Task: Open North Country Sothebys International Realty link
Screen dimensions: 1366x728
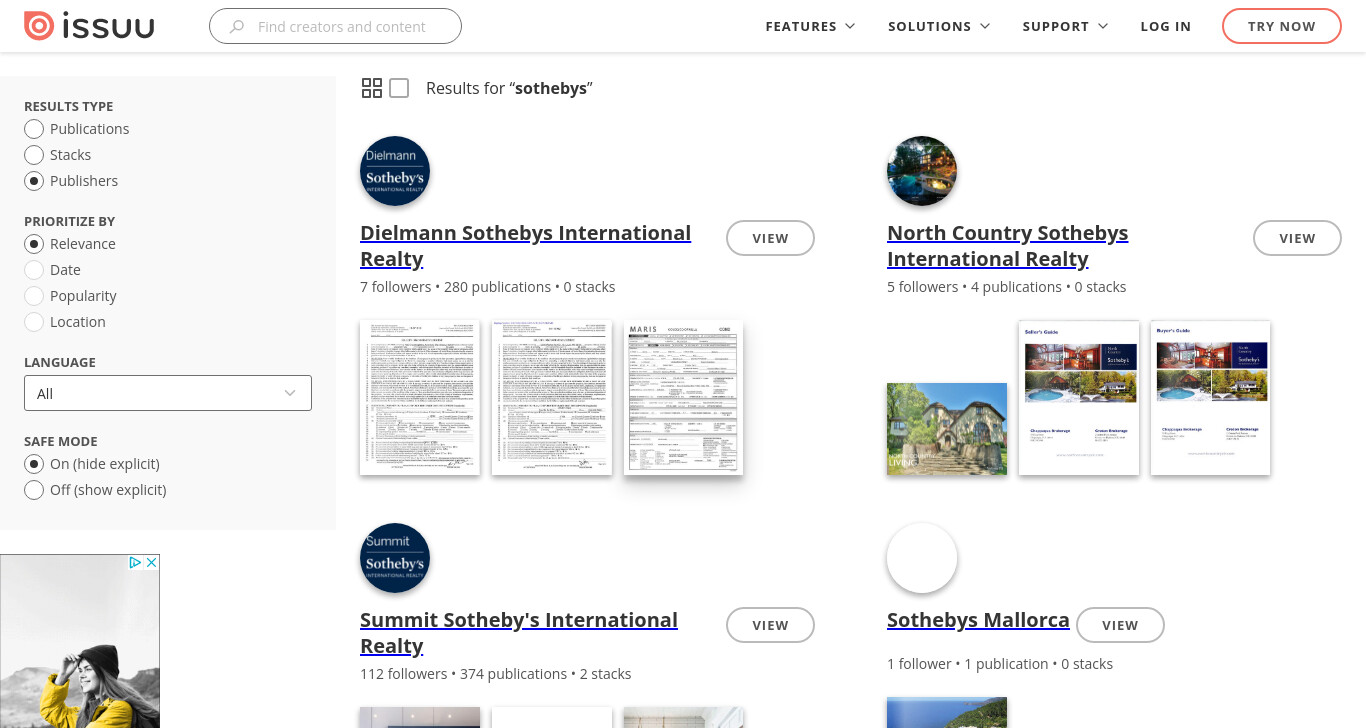Action: (1007, 246)
